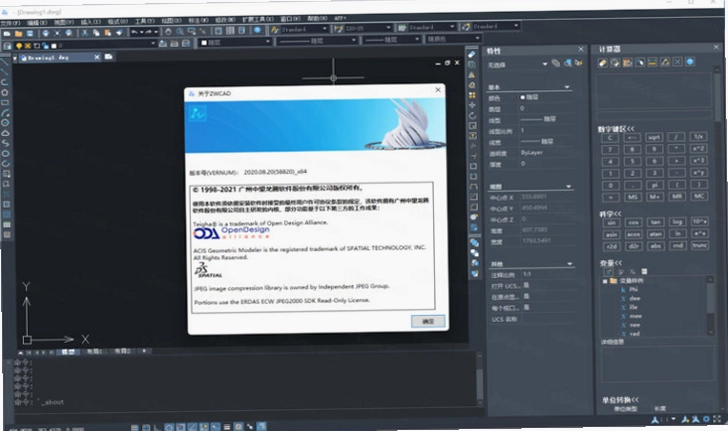Click the calculator expression input field
Viewport: 728px width, 431px height.
654,115
